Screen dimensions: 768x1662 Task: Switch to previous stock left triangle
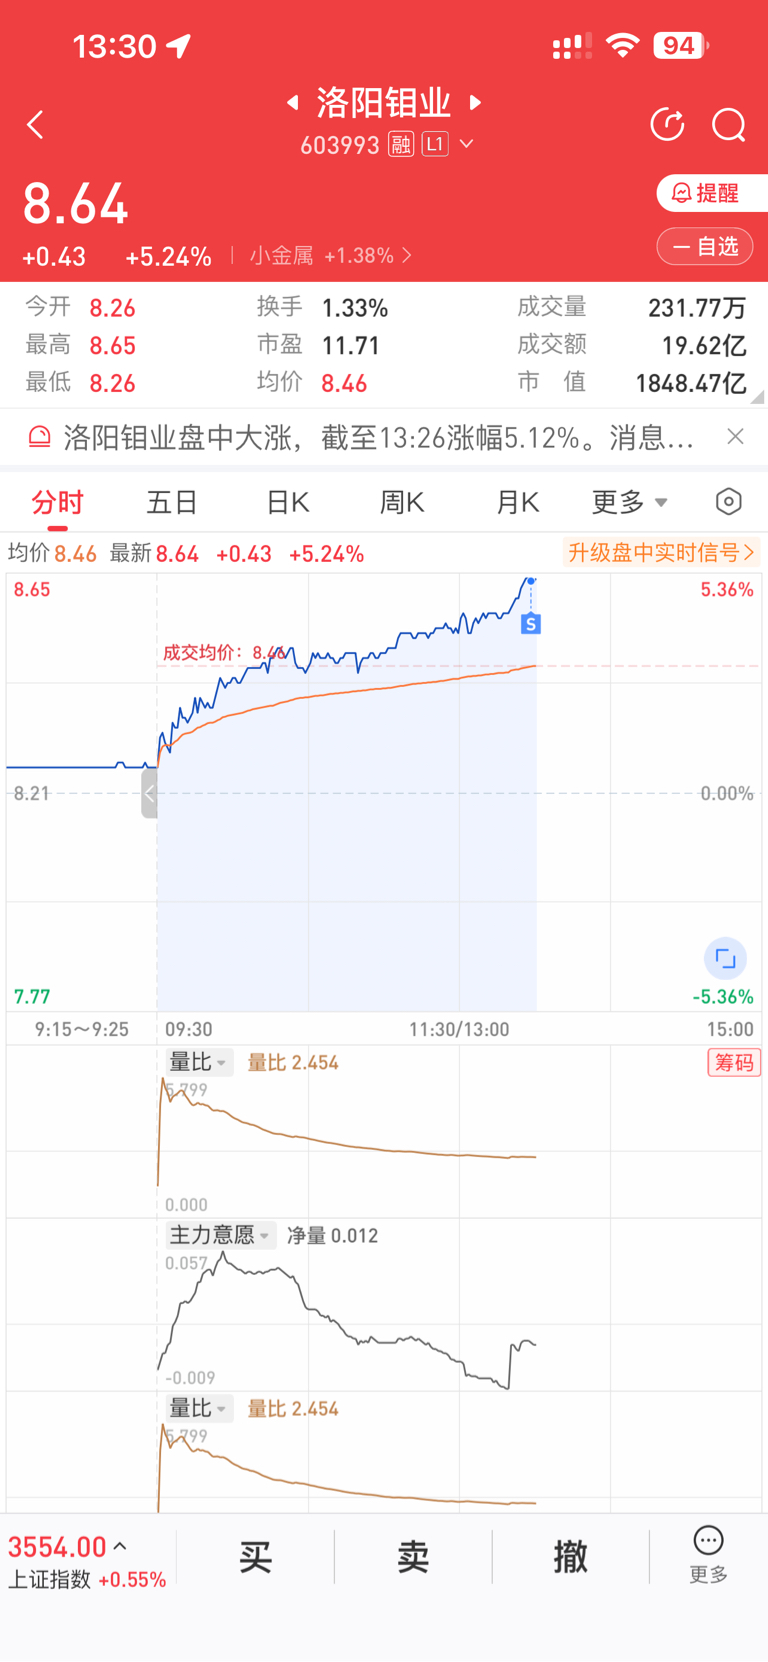pos(292,102)
